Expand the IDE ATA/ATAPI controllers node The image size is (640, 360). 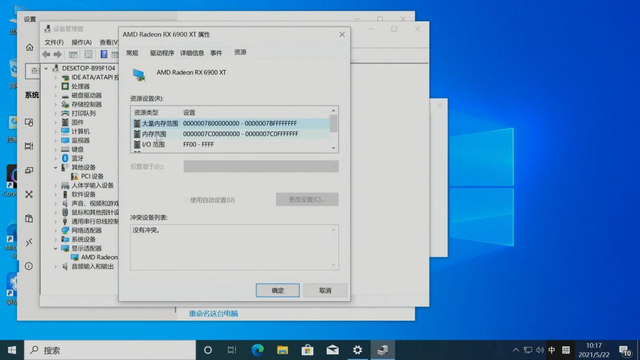pos(56,77)
